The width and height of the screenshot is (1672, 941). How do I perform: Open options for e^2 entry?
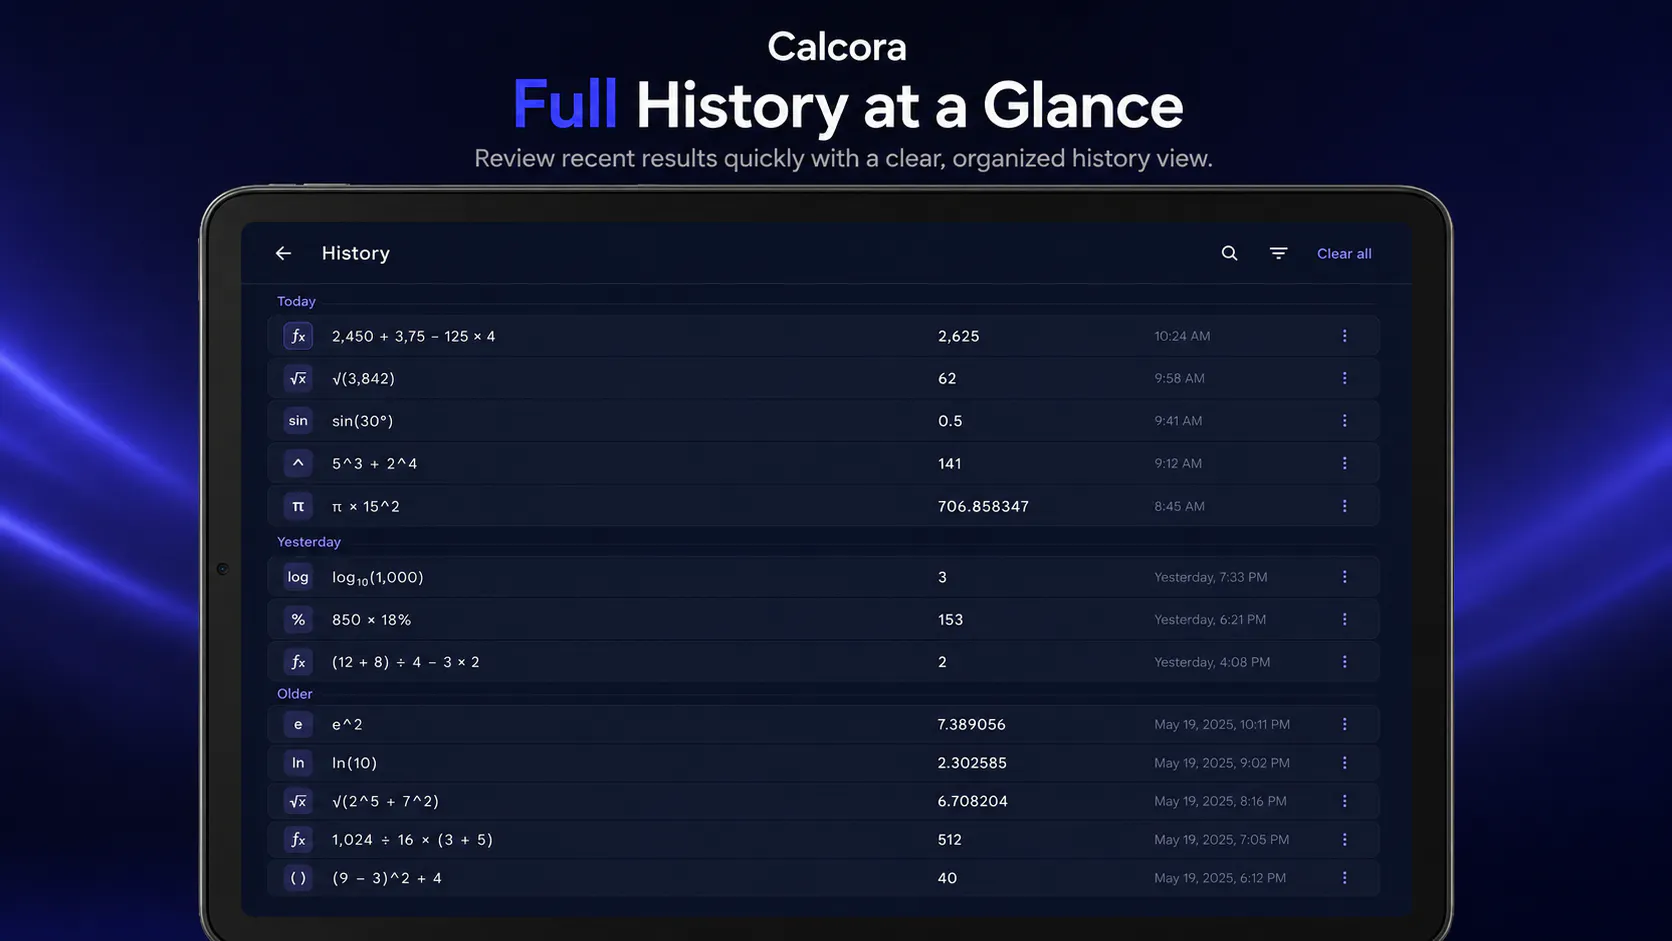[1344, 724]
